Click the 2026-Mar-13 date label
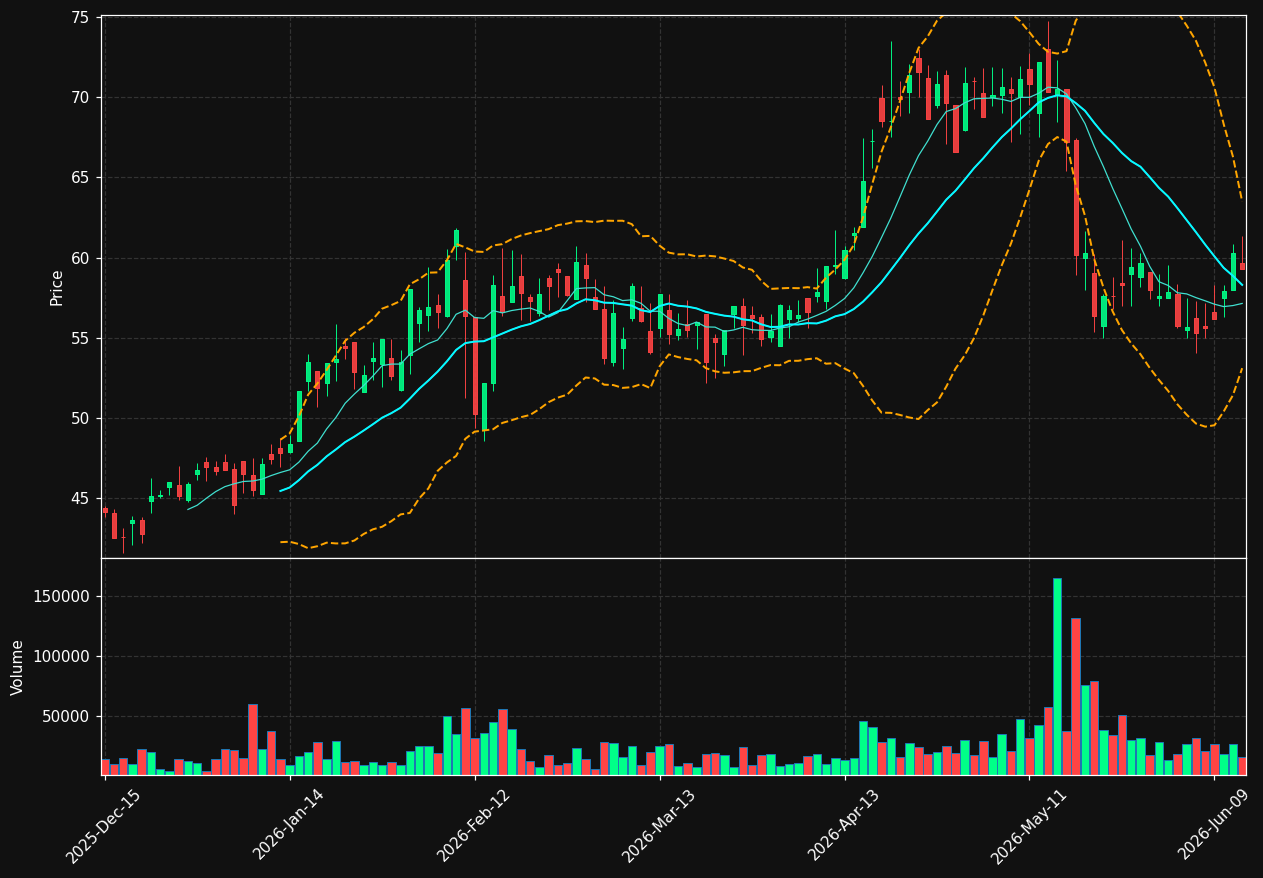 point(659,825)
